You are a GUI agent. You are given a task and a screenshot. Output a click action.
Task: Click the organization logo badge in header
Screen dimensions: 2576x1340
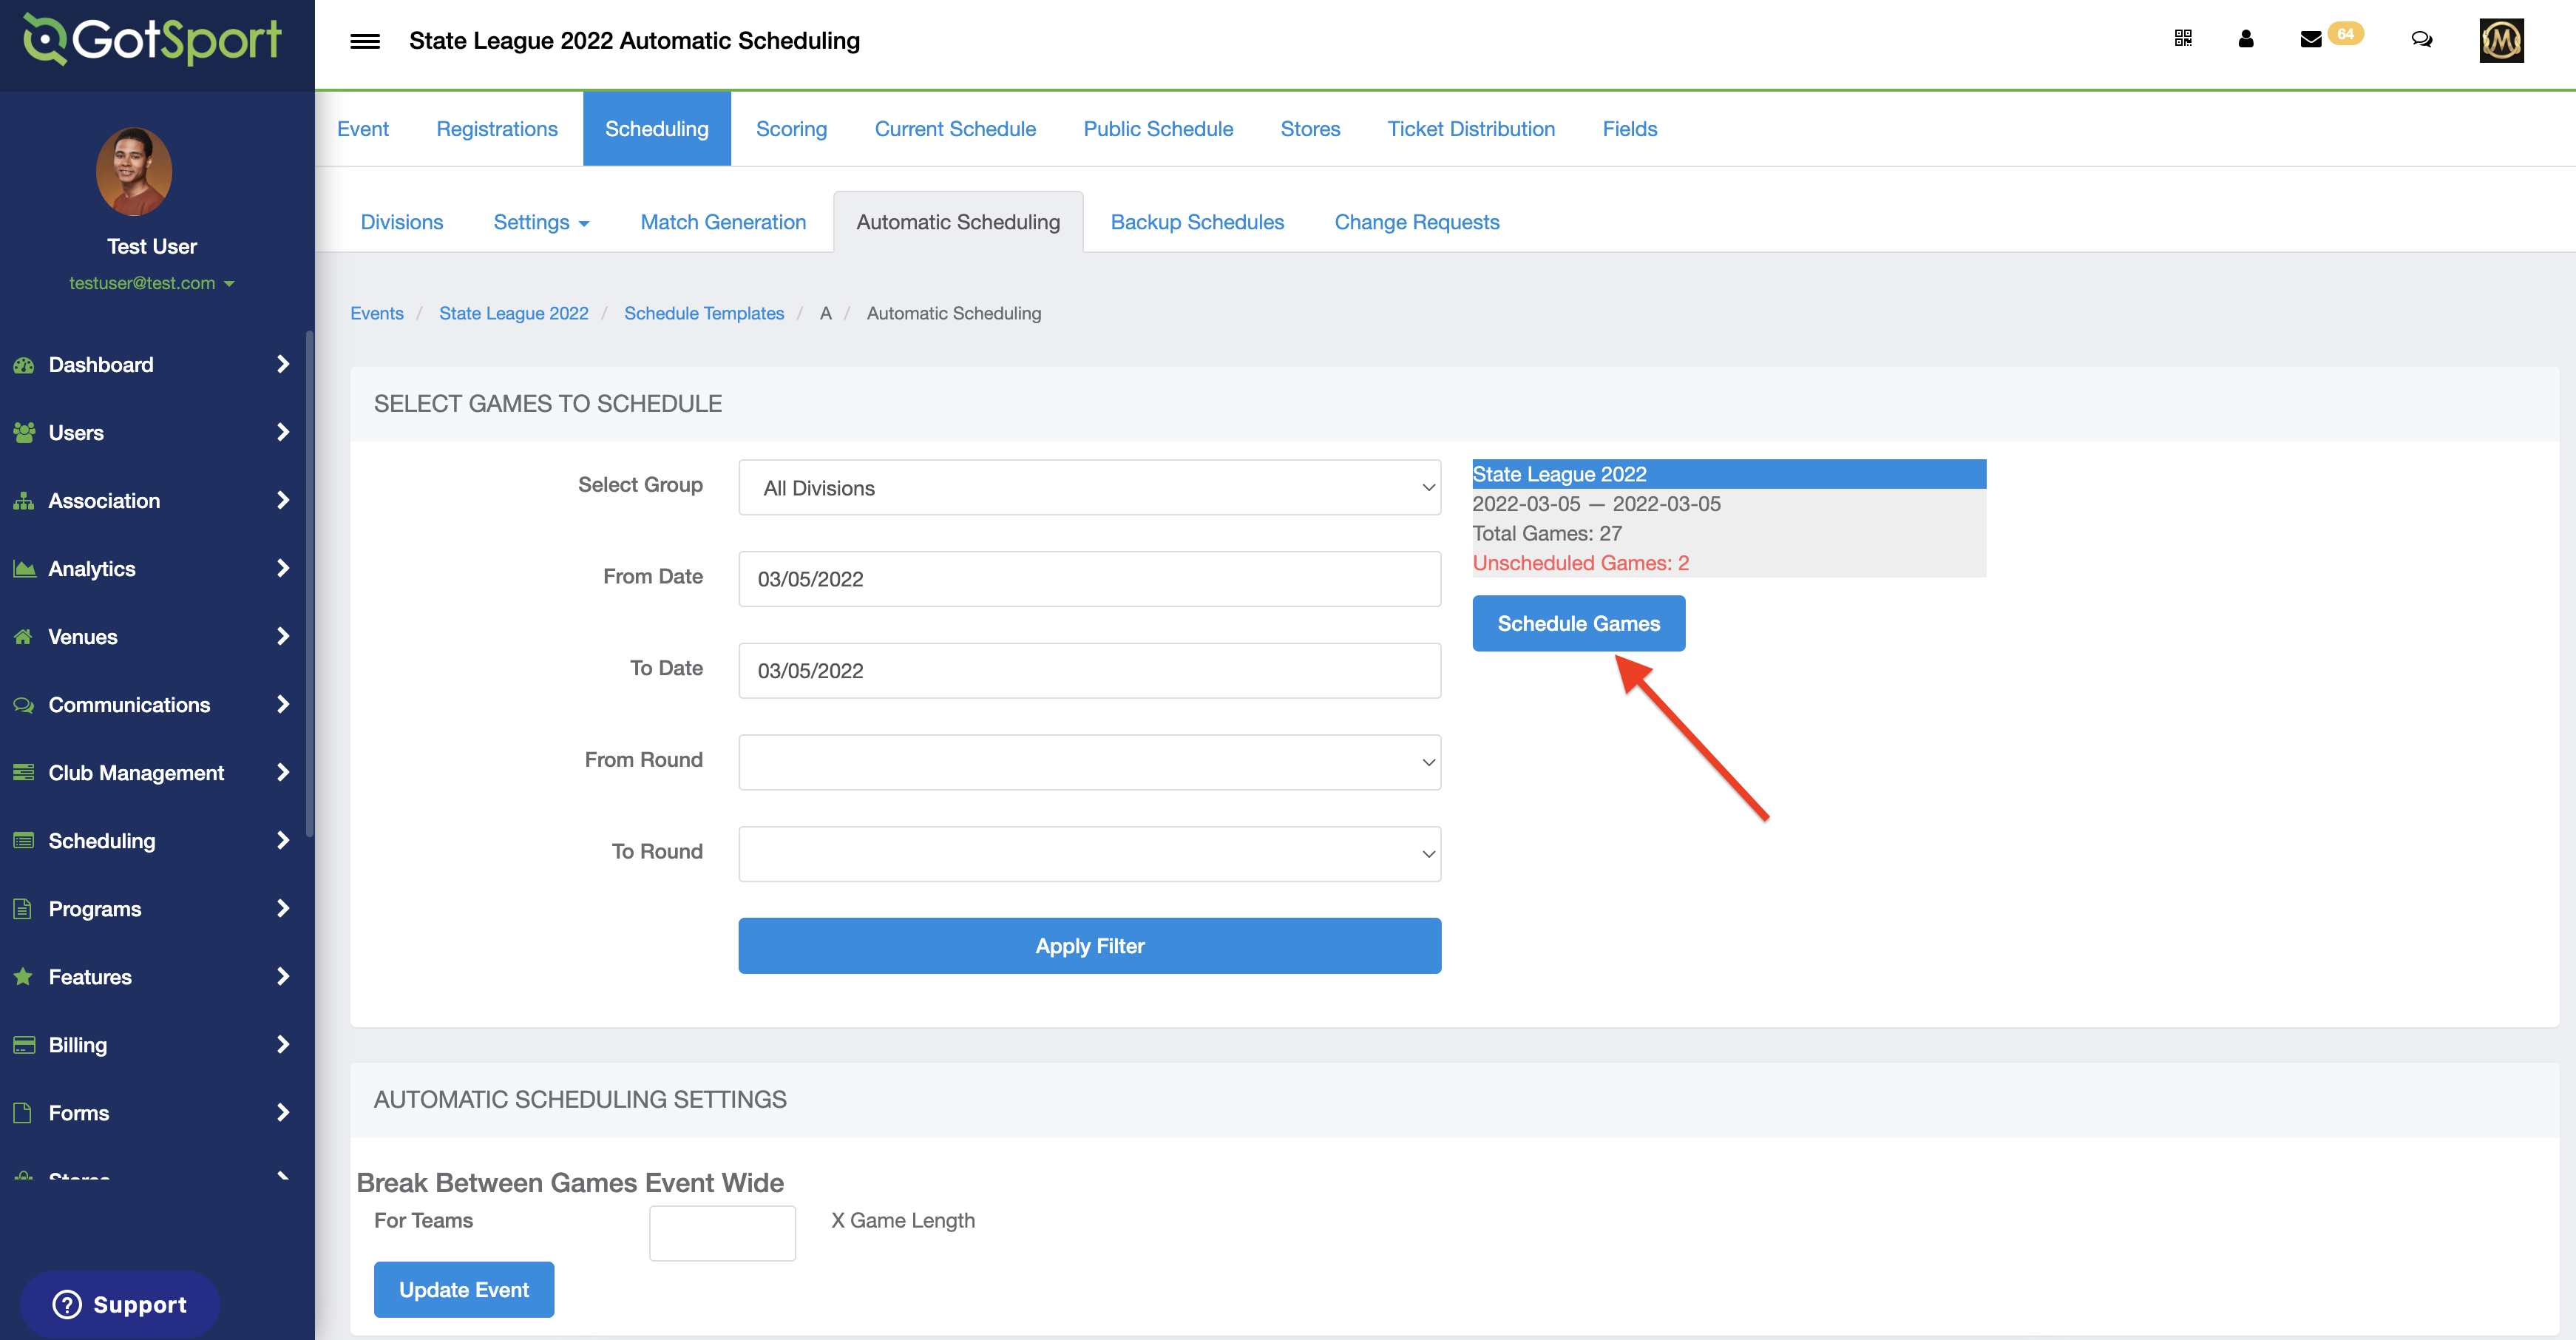[2501, 40]
